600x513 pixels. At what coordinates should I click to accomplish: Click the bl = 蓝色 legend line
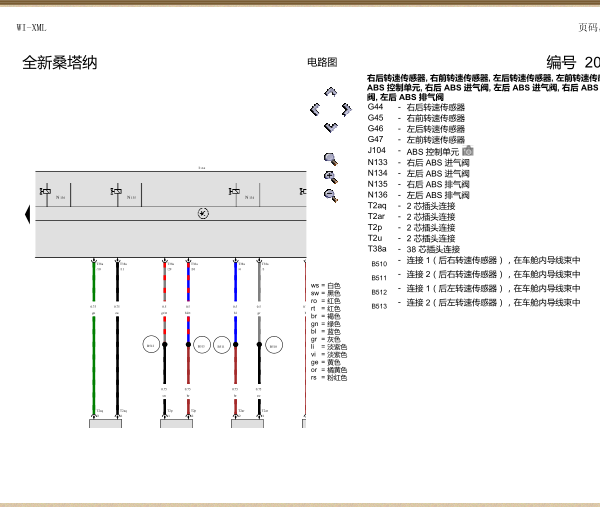click(326, 332)
